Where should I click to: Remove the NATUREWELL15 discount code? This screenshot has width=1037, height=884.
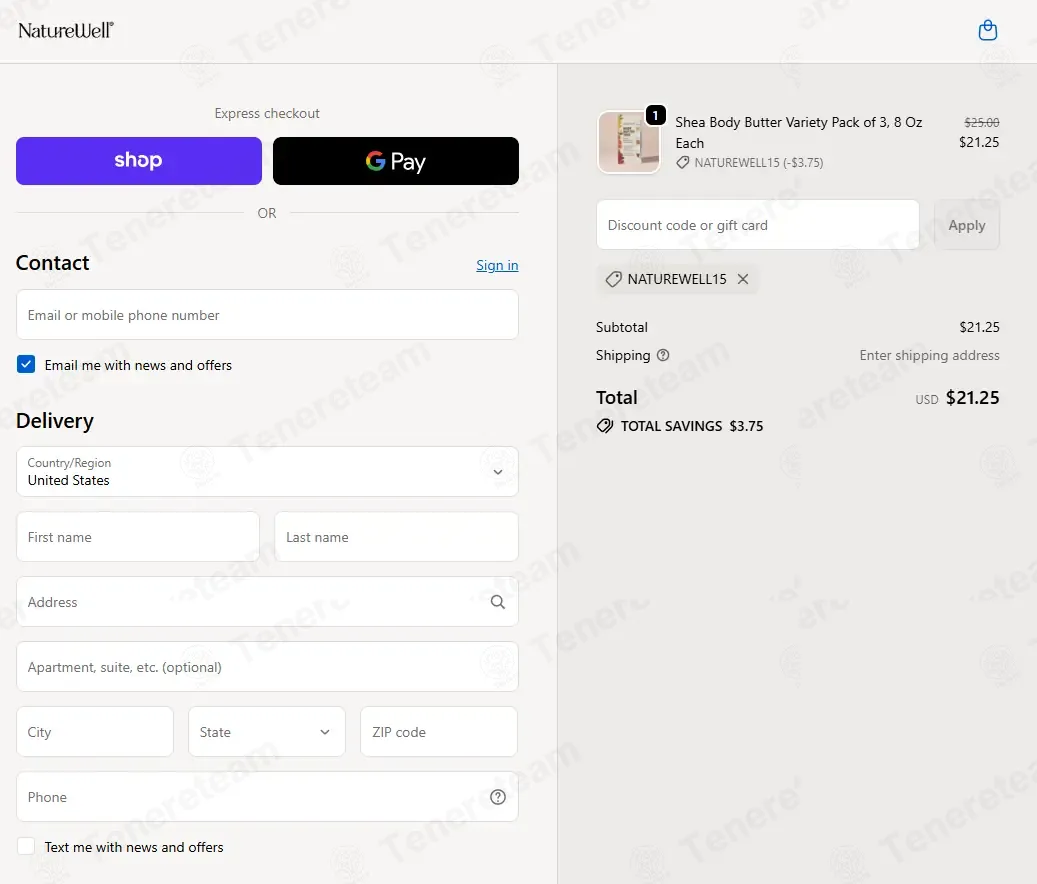743,279
